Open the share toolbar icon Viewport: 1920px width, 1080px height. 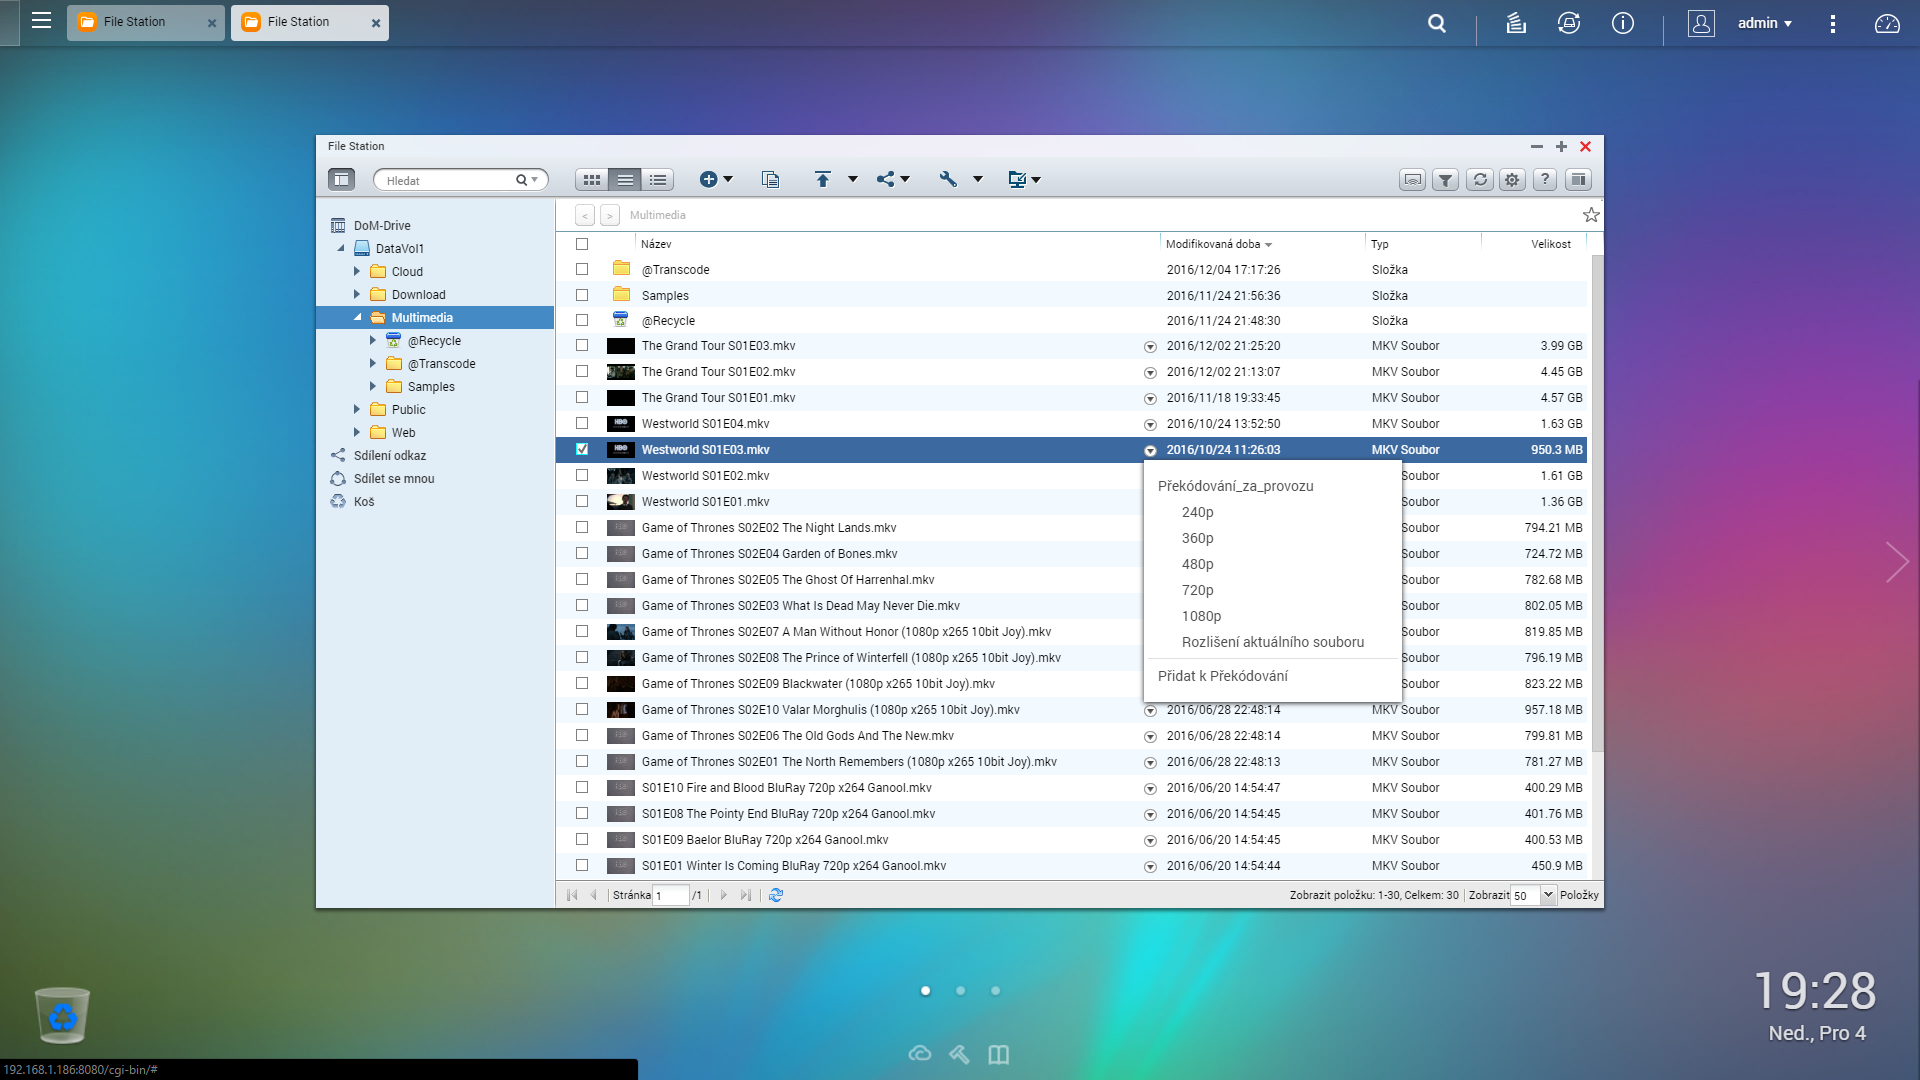(886, 180)
